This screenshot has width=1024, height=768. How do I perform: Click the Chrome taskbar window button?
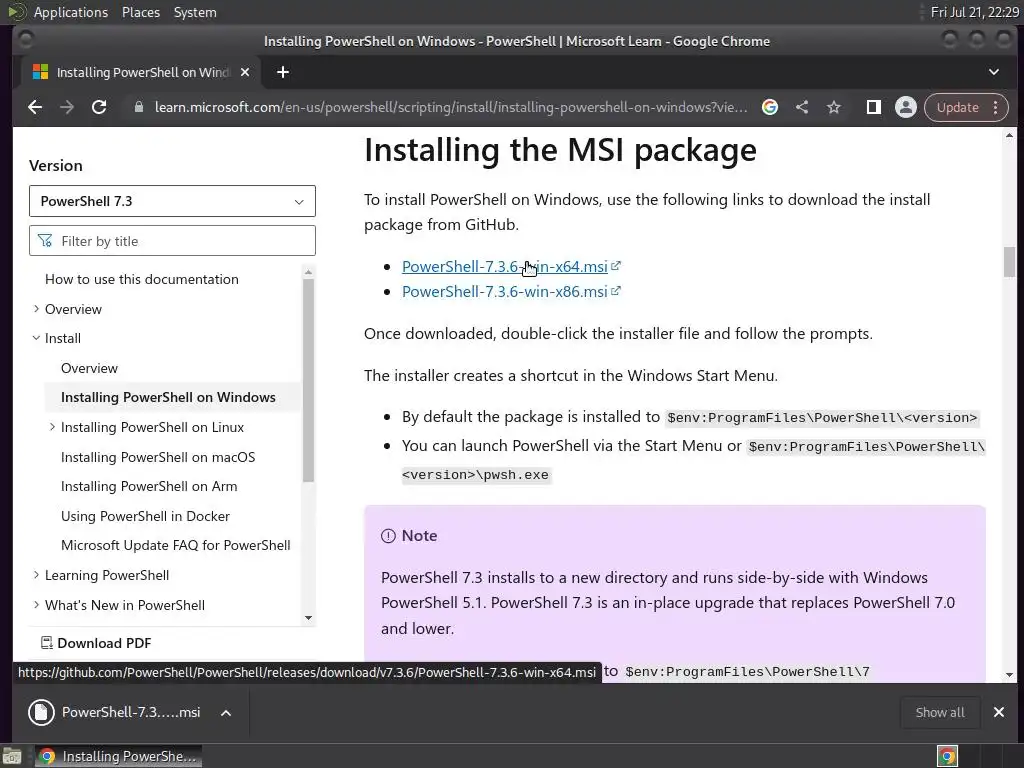point(118,756)
